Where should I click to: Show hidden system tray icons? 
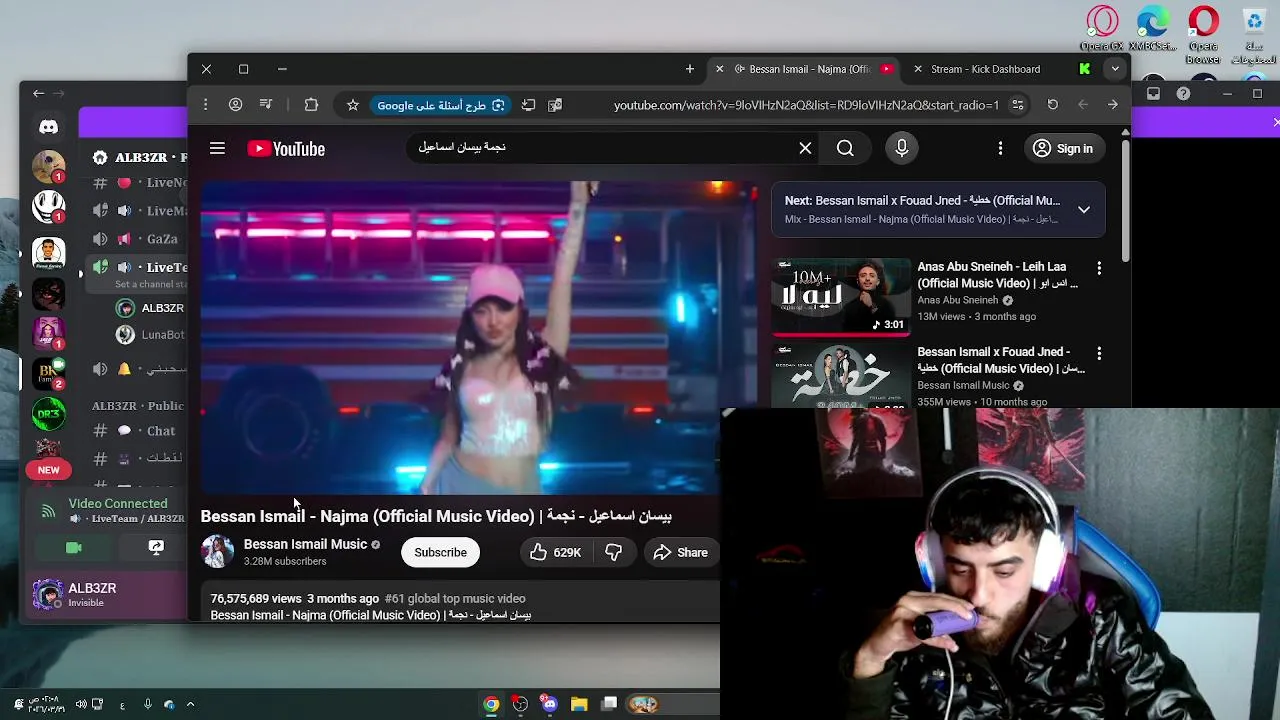(190, 704)
